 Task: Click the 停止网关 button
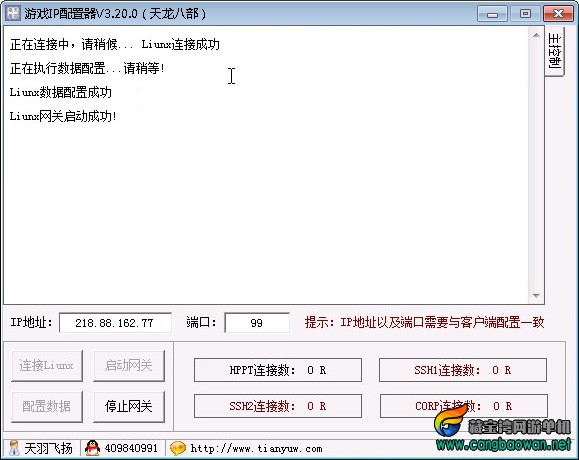click(129, 406)
